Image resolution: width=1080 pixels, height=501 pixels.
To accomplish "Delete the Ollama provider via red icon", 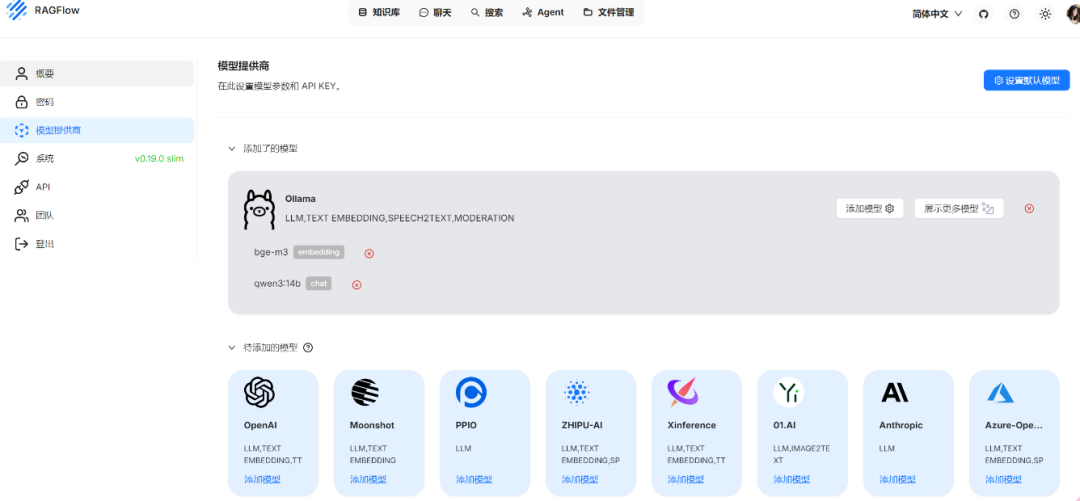I will pos(1029,209).
